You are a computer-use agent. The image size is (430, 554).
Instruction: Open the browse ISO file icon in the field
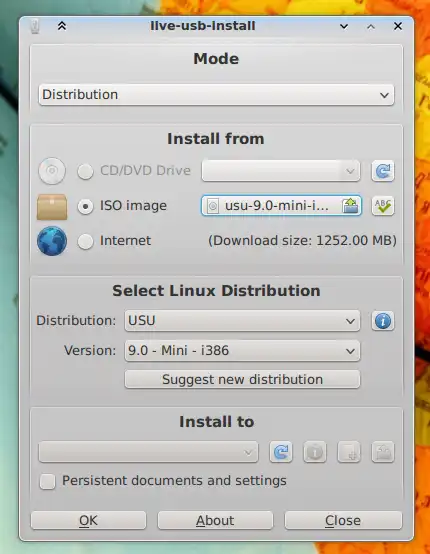(x=350, y=206)
